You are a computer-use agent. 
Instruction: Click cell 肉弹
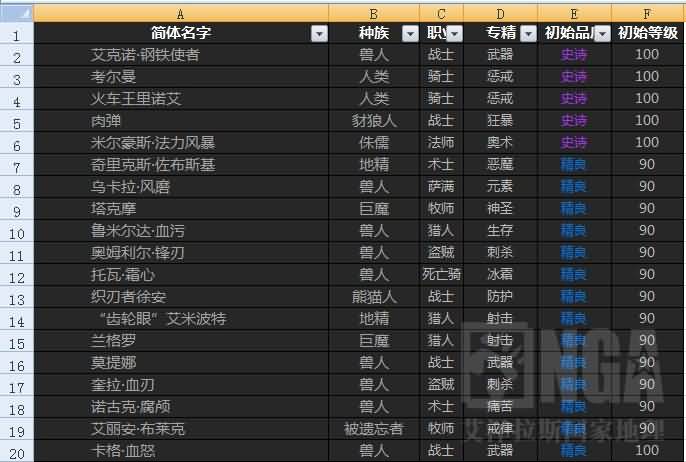point(181,121)
